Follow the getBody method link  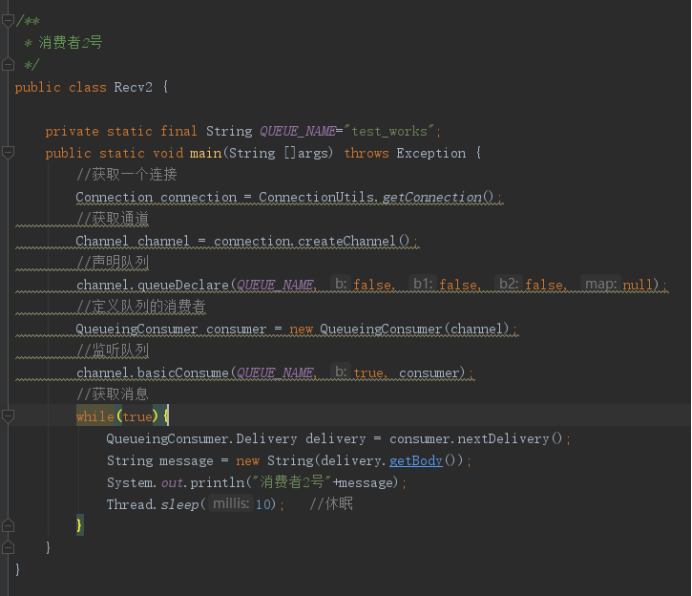[415, 460]
